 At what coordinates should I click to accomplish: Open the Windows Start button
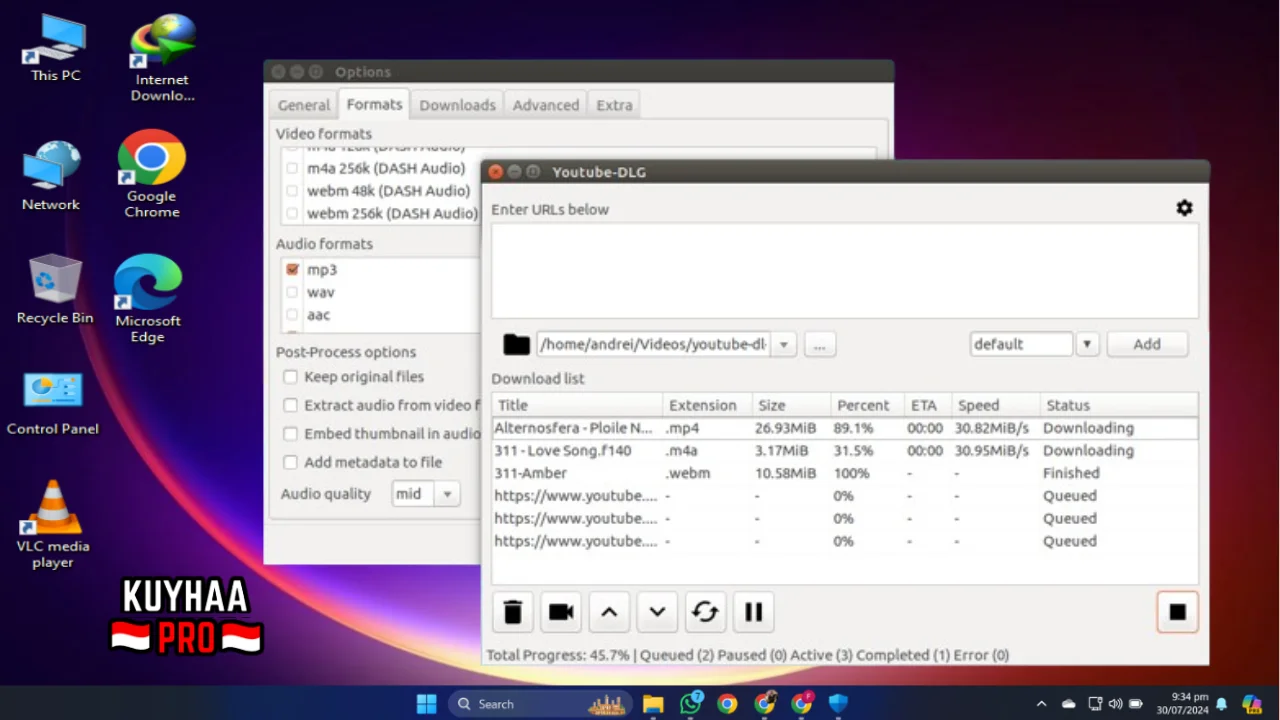click(x=426, y=704)
